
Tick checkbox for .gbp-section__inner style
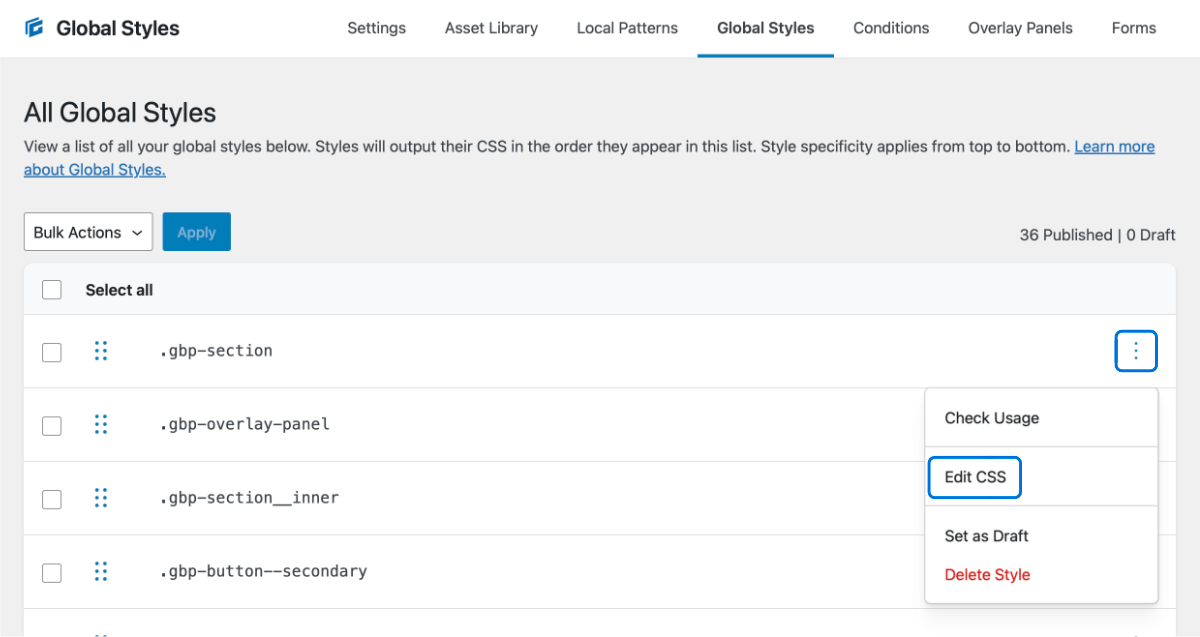tap(52, 499)
